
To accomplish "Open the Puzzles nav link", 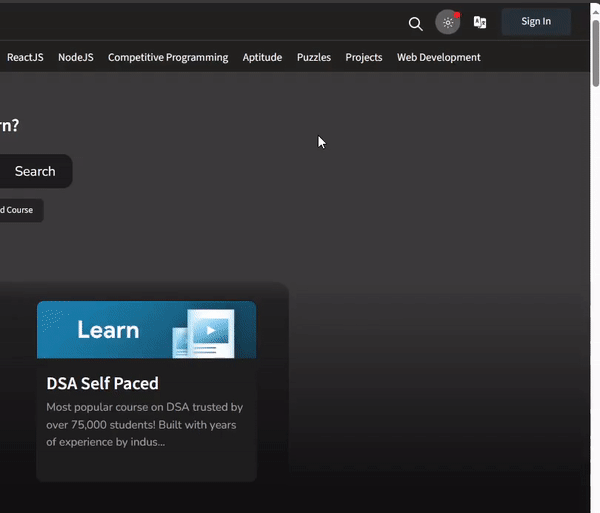I will point(314,57).
